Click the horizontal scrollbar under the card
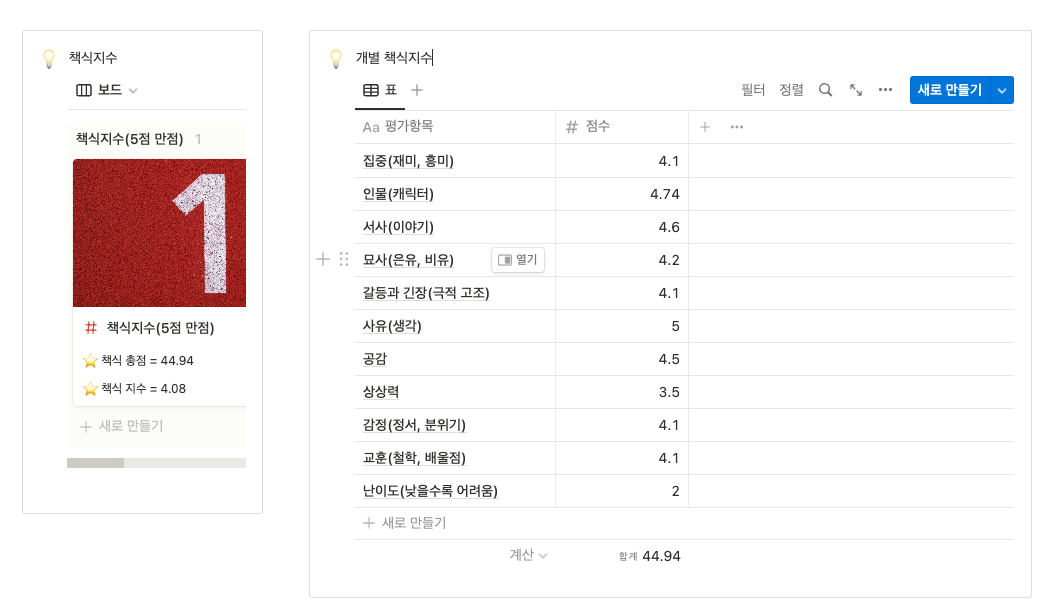The width and height of the screenshot is (1060, 610). point(95,462)
